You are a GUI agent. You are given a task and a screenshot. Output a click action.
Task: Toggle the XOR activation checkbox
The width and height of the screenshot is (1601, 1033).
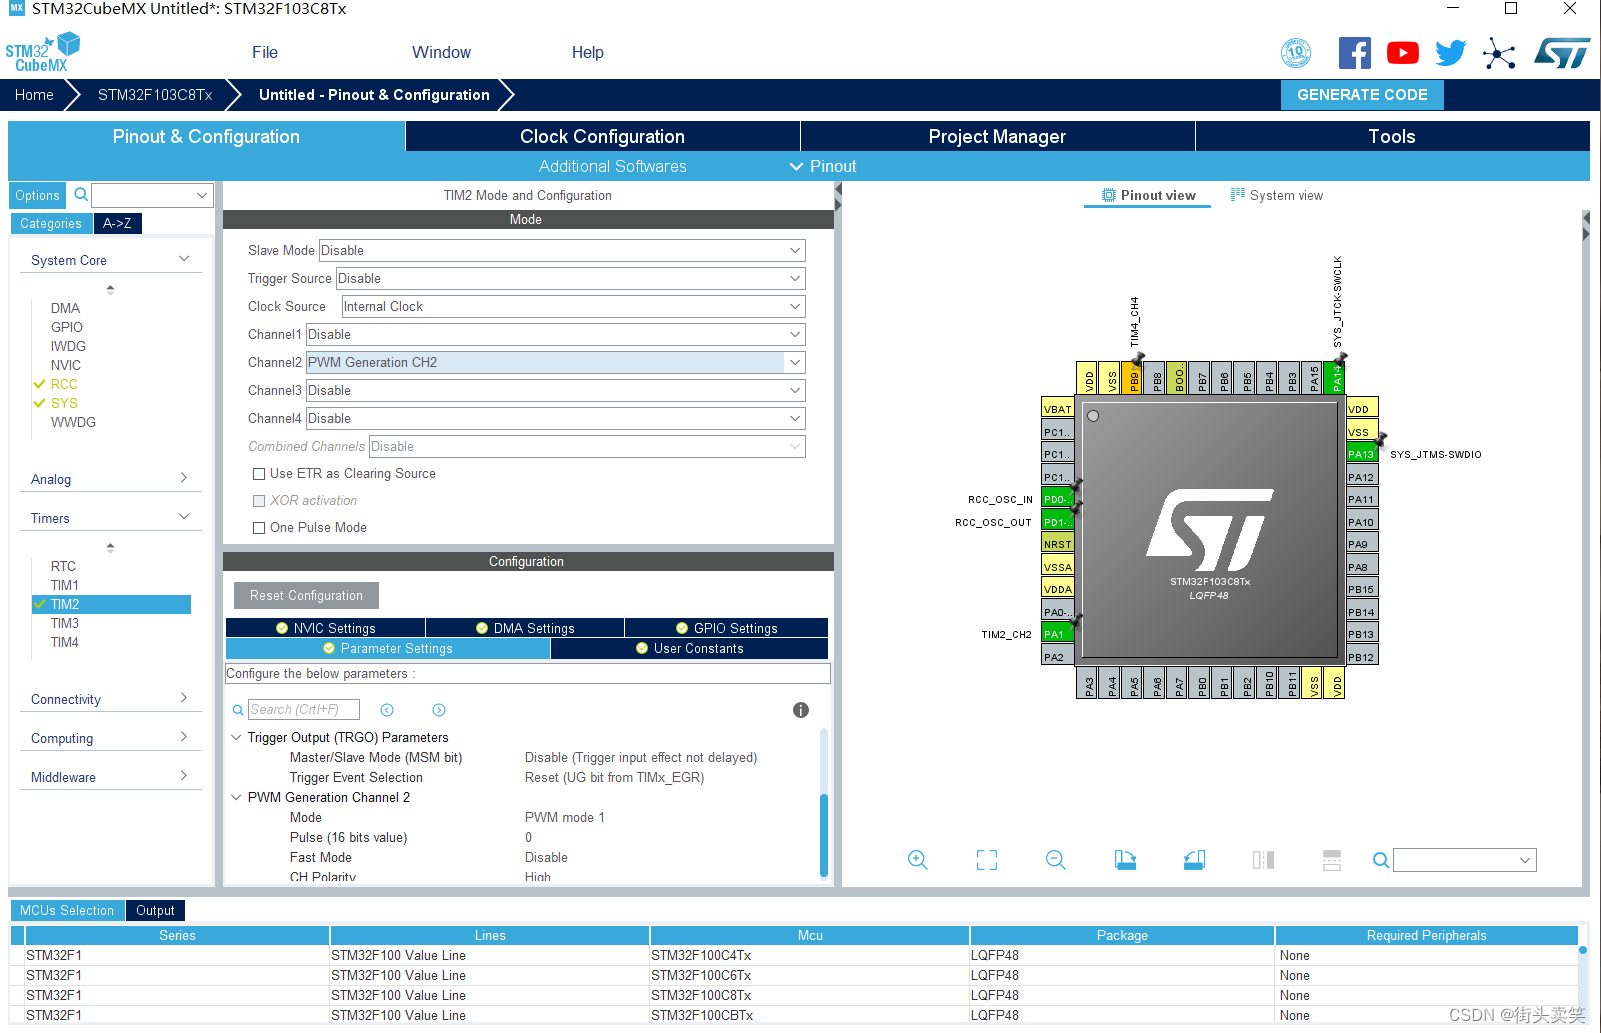[259, 501]
